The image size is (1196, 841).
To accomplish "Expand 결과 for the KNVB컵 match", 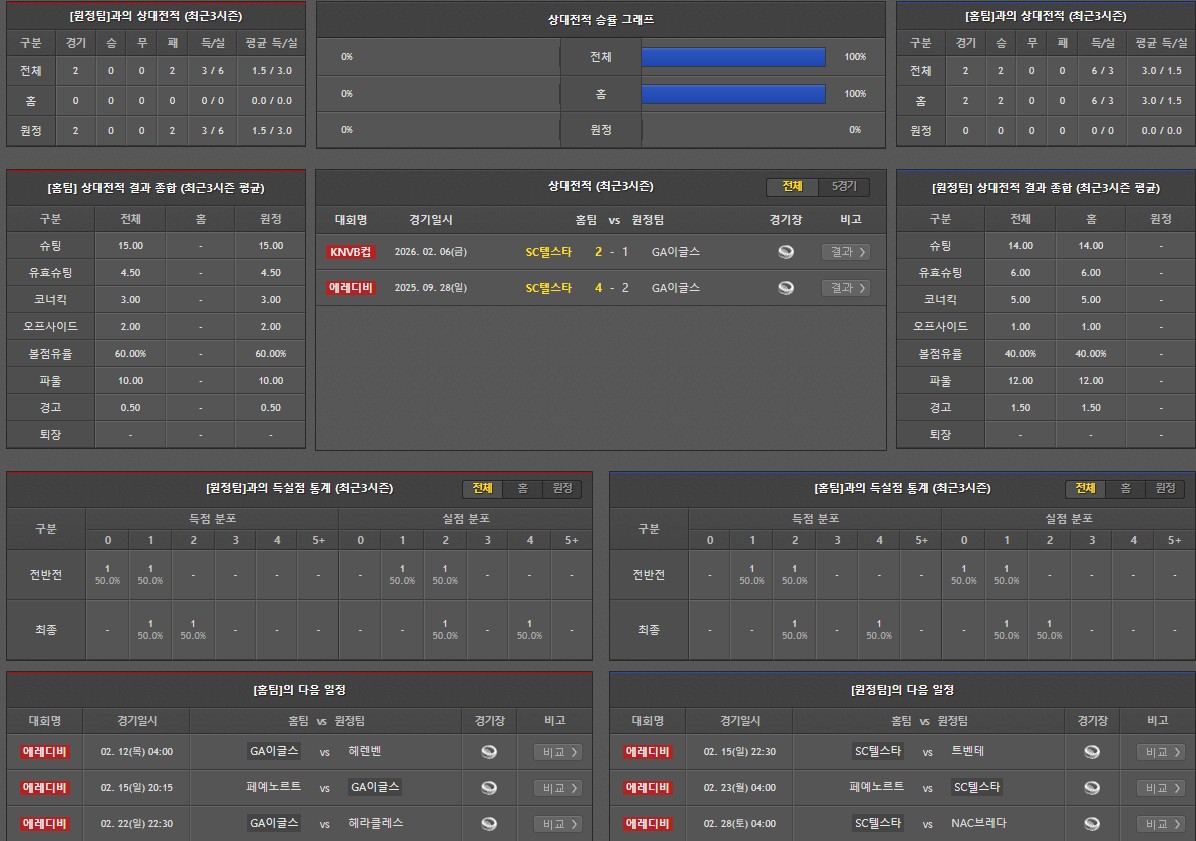I will click(845, 252).
